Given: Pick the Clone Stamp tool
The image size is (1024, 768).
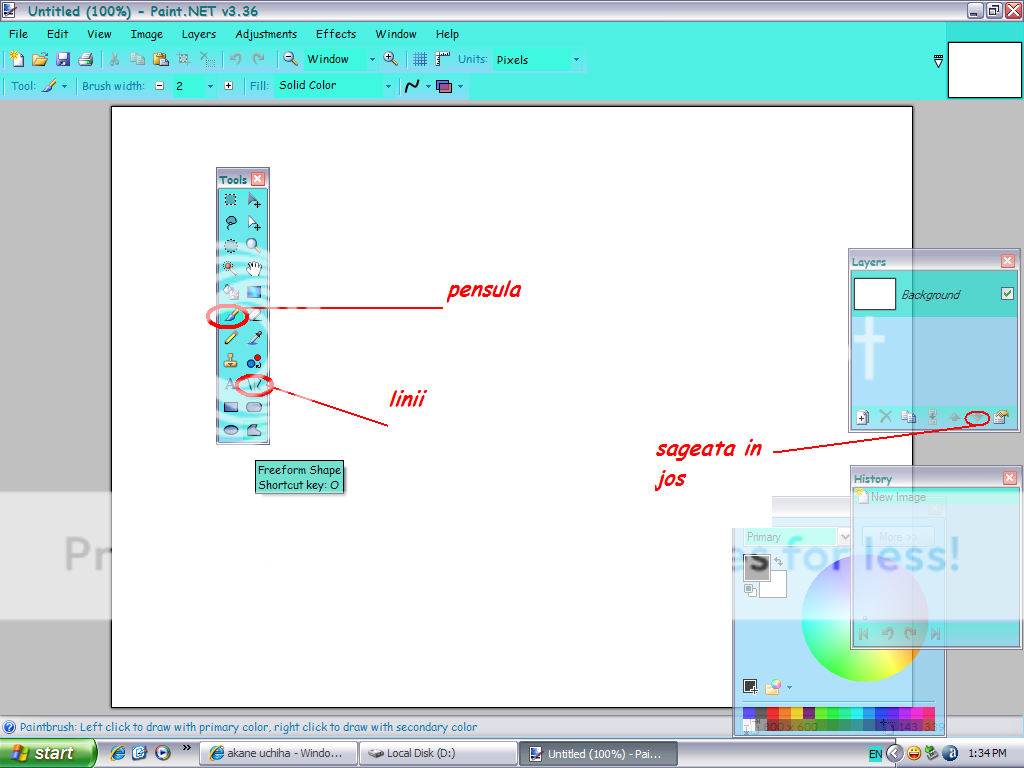Looking at the screenshot, I should coord(231,361).
